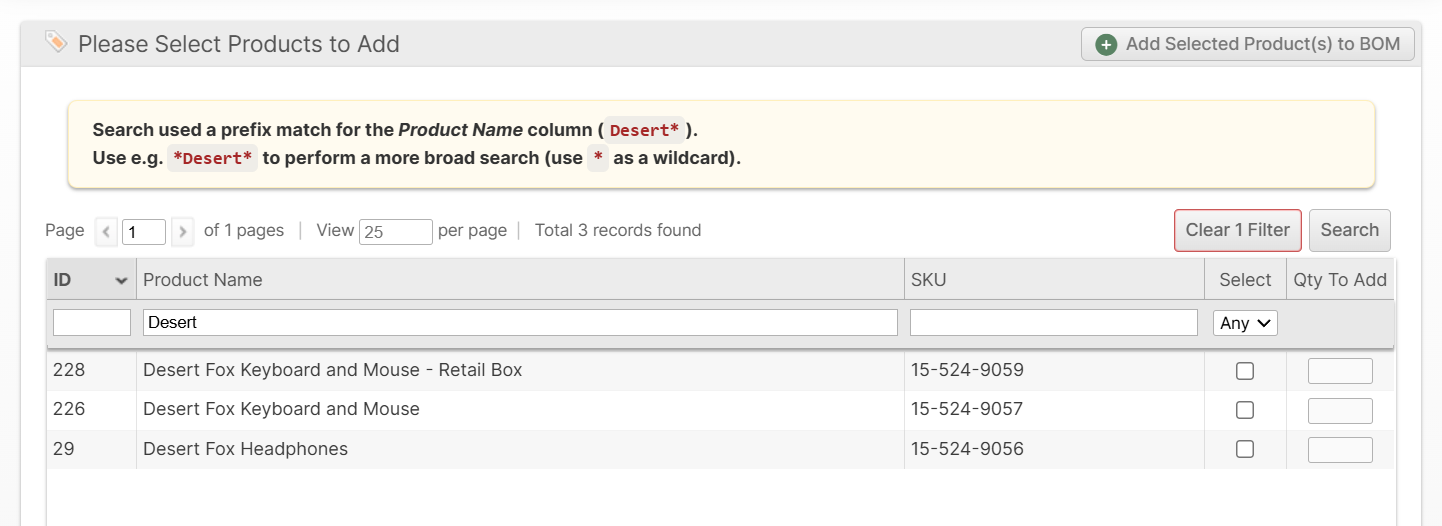Sort by the SKU column header
This screenshot has width=1442, height=526.
tap(928, 280)
